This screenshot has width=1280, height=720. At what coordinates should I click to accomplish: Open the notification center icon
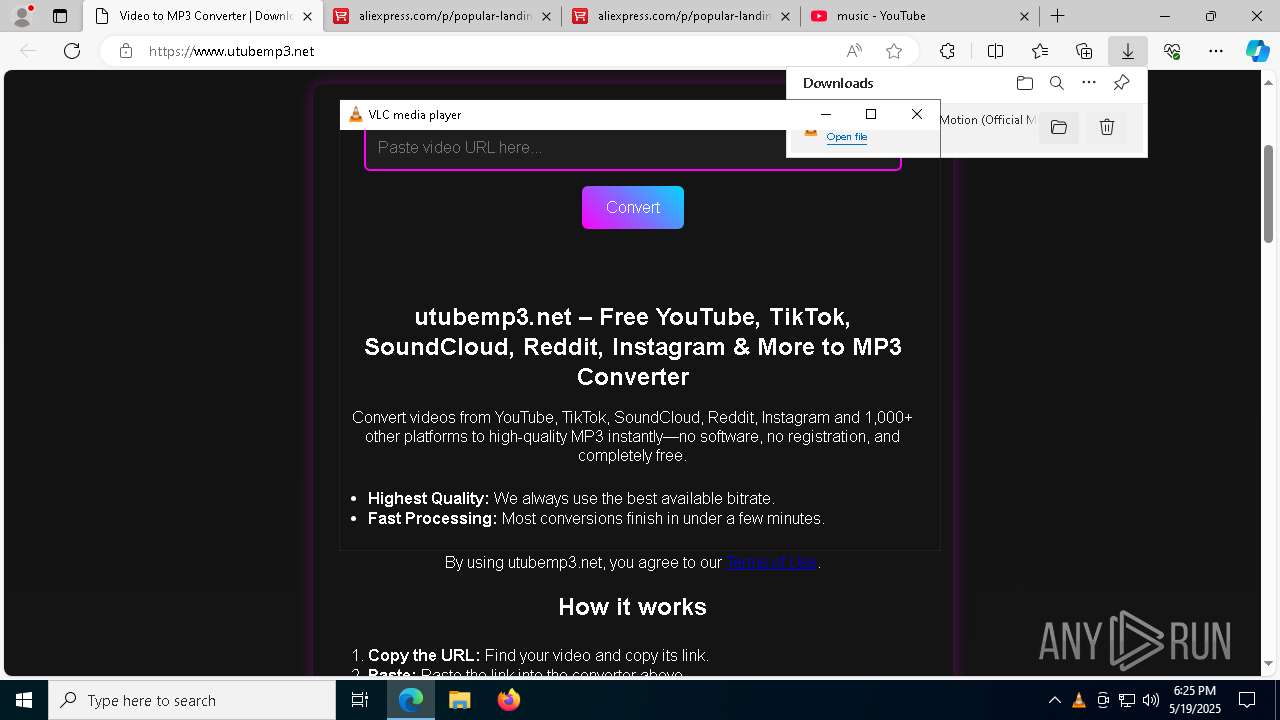1247,700
